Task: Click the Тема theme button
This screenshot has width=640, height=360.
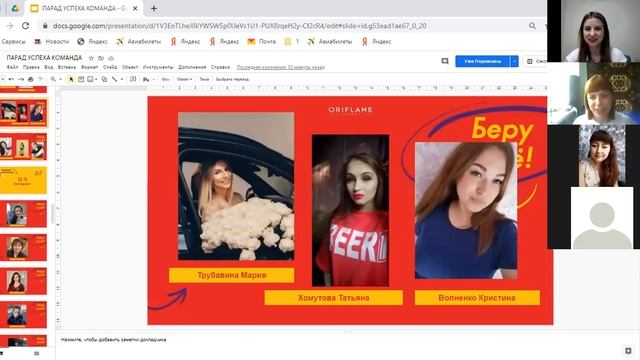Action: (204, 79)
